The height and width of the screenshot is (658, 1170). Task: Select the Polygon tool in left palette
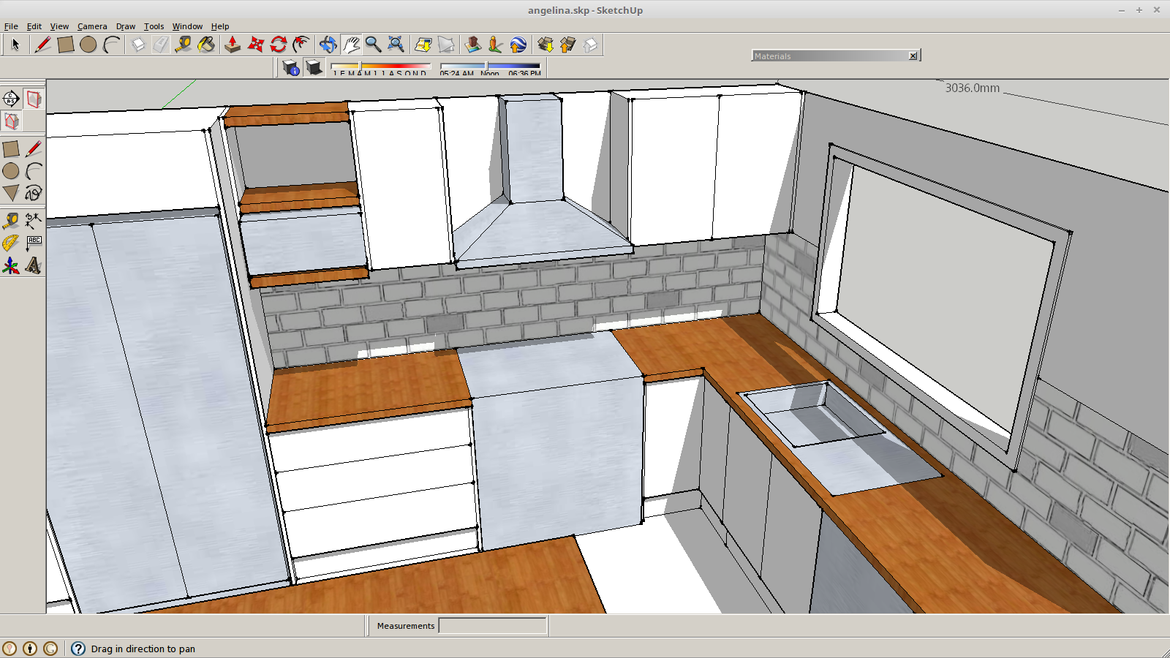coord(10,193)
